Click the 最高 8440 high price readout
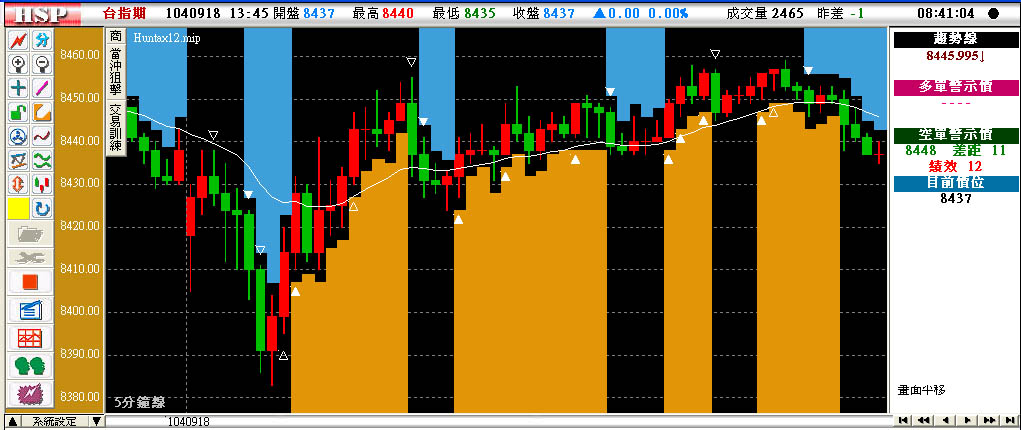The height and width of the screenshot is (430, 1021). click(383, 13)
